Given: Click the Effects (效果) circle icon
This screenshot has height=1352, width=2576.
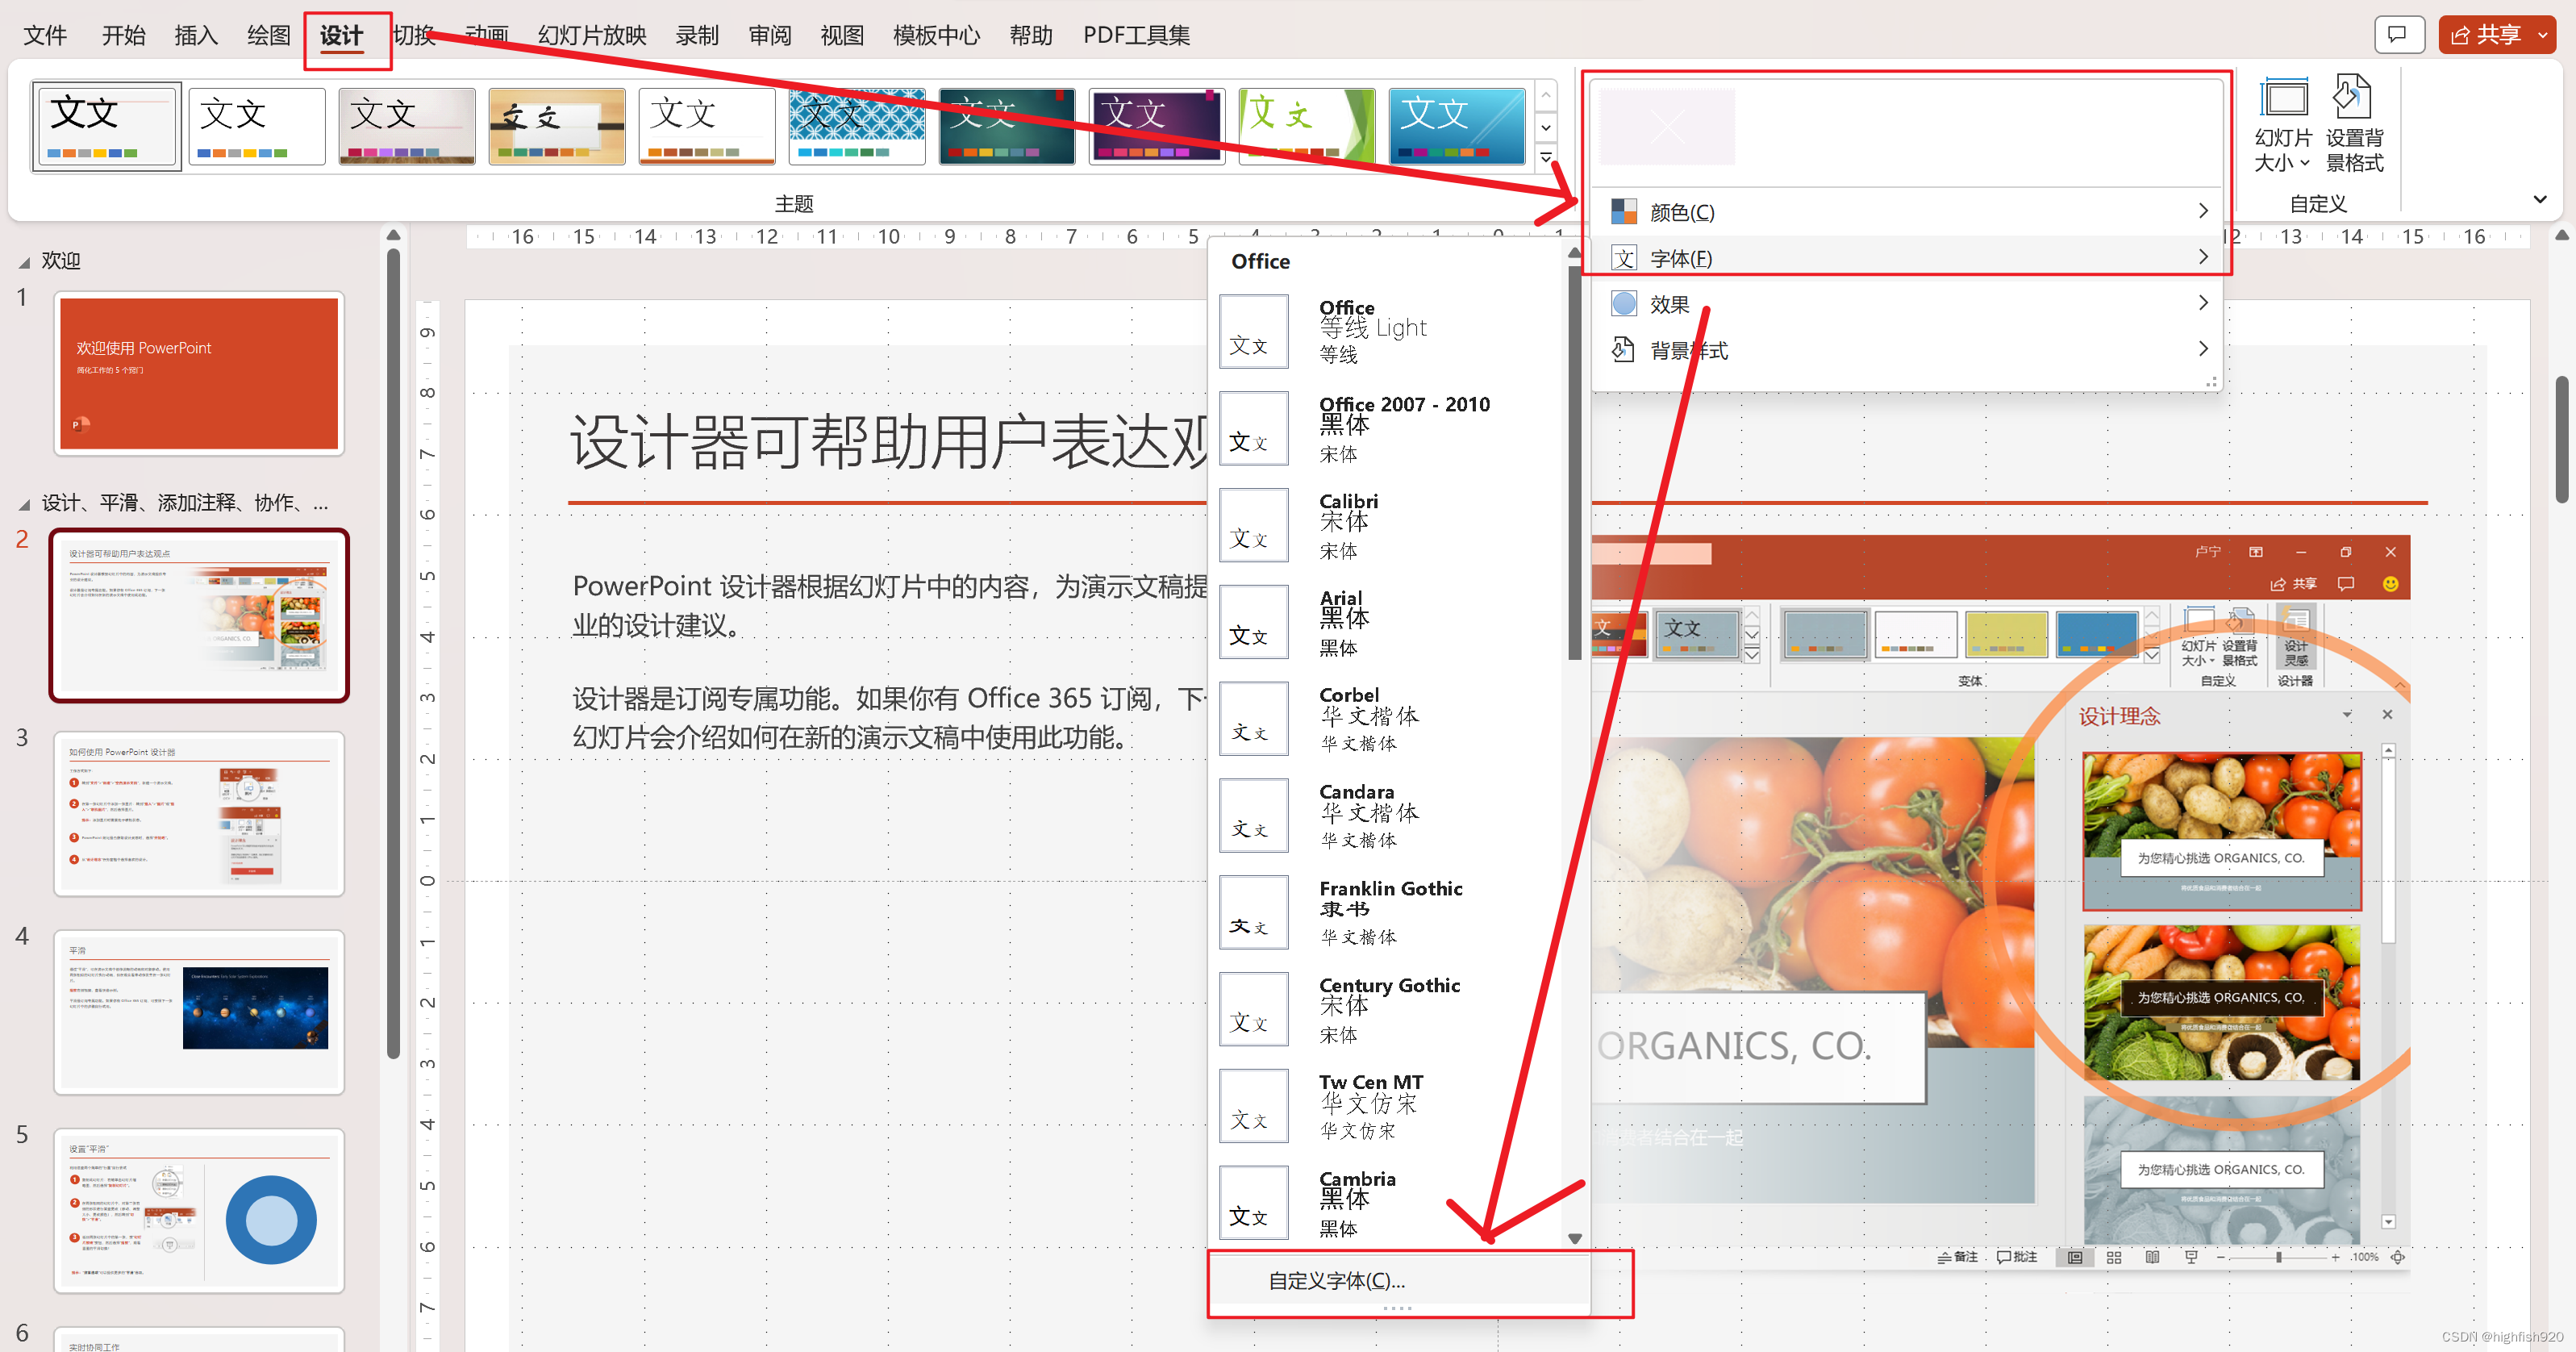Looking at the screenshot, I should point(1624,304).
